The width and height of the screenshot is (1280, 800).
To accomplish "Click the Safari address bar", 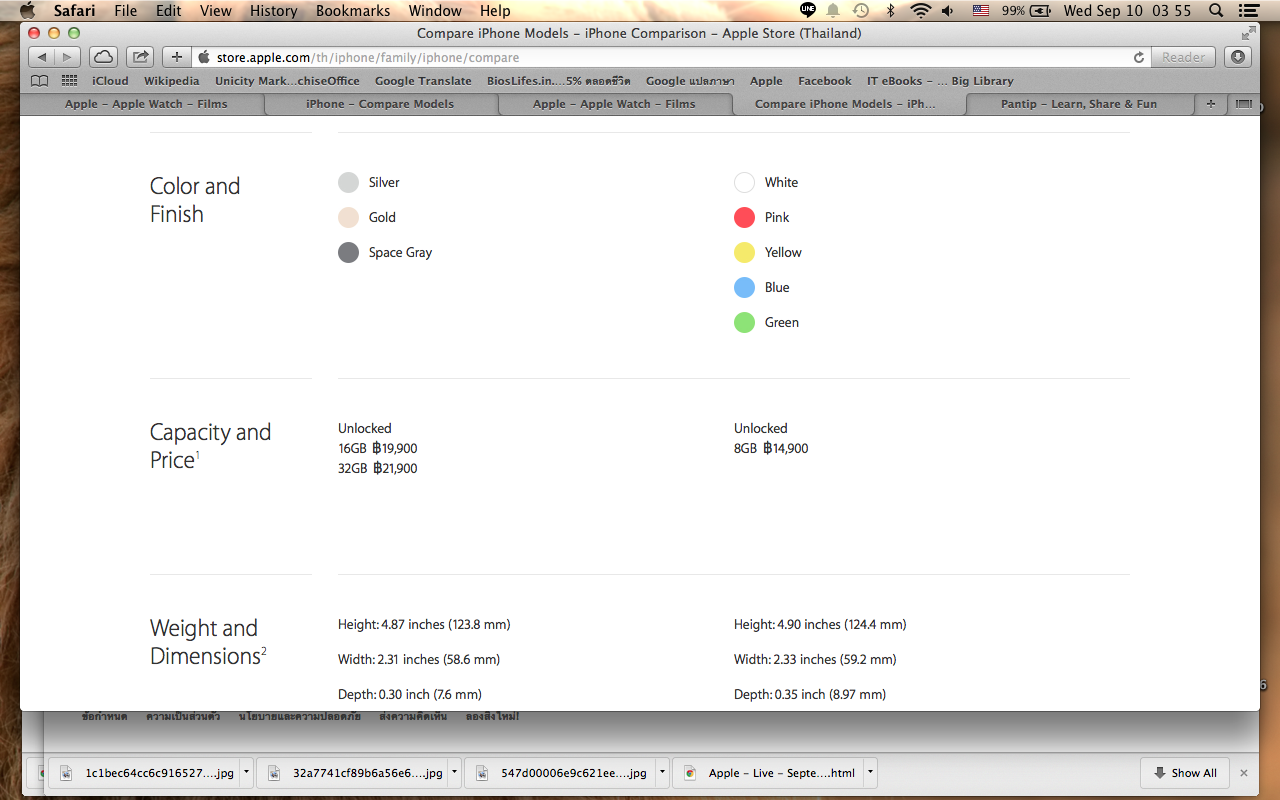I will 672,57.
